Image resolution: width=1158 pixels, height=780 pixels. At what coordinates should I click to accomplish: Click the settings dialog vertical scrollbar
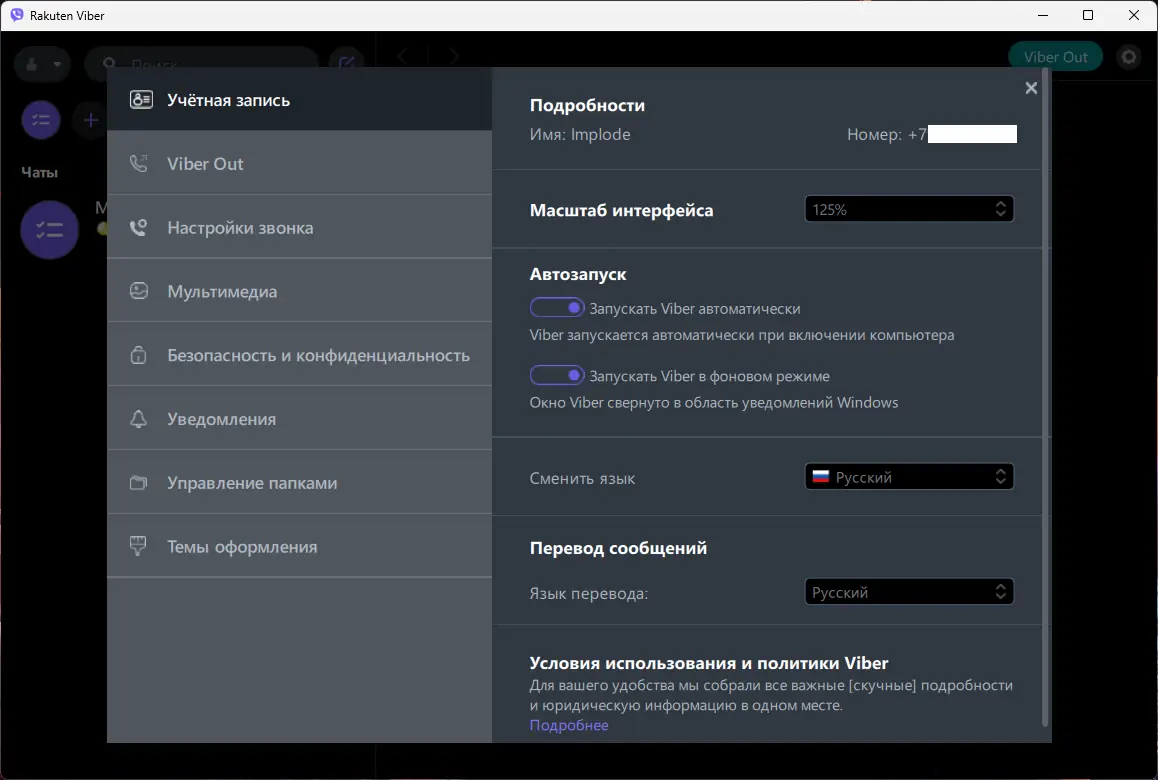pyautogui.click(x=1046, y=400)
